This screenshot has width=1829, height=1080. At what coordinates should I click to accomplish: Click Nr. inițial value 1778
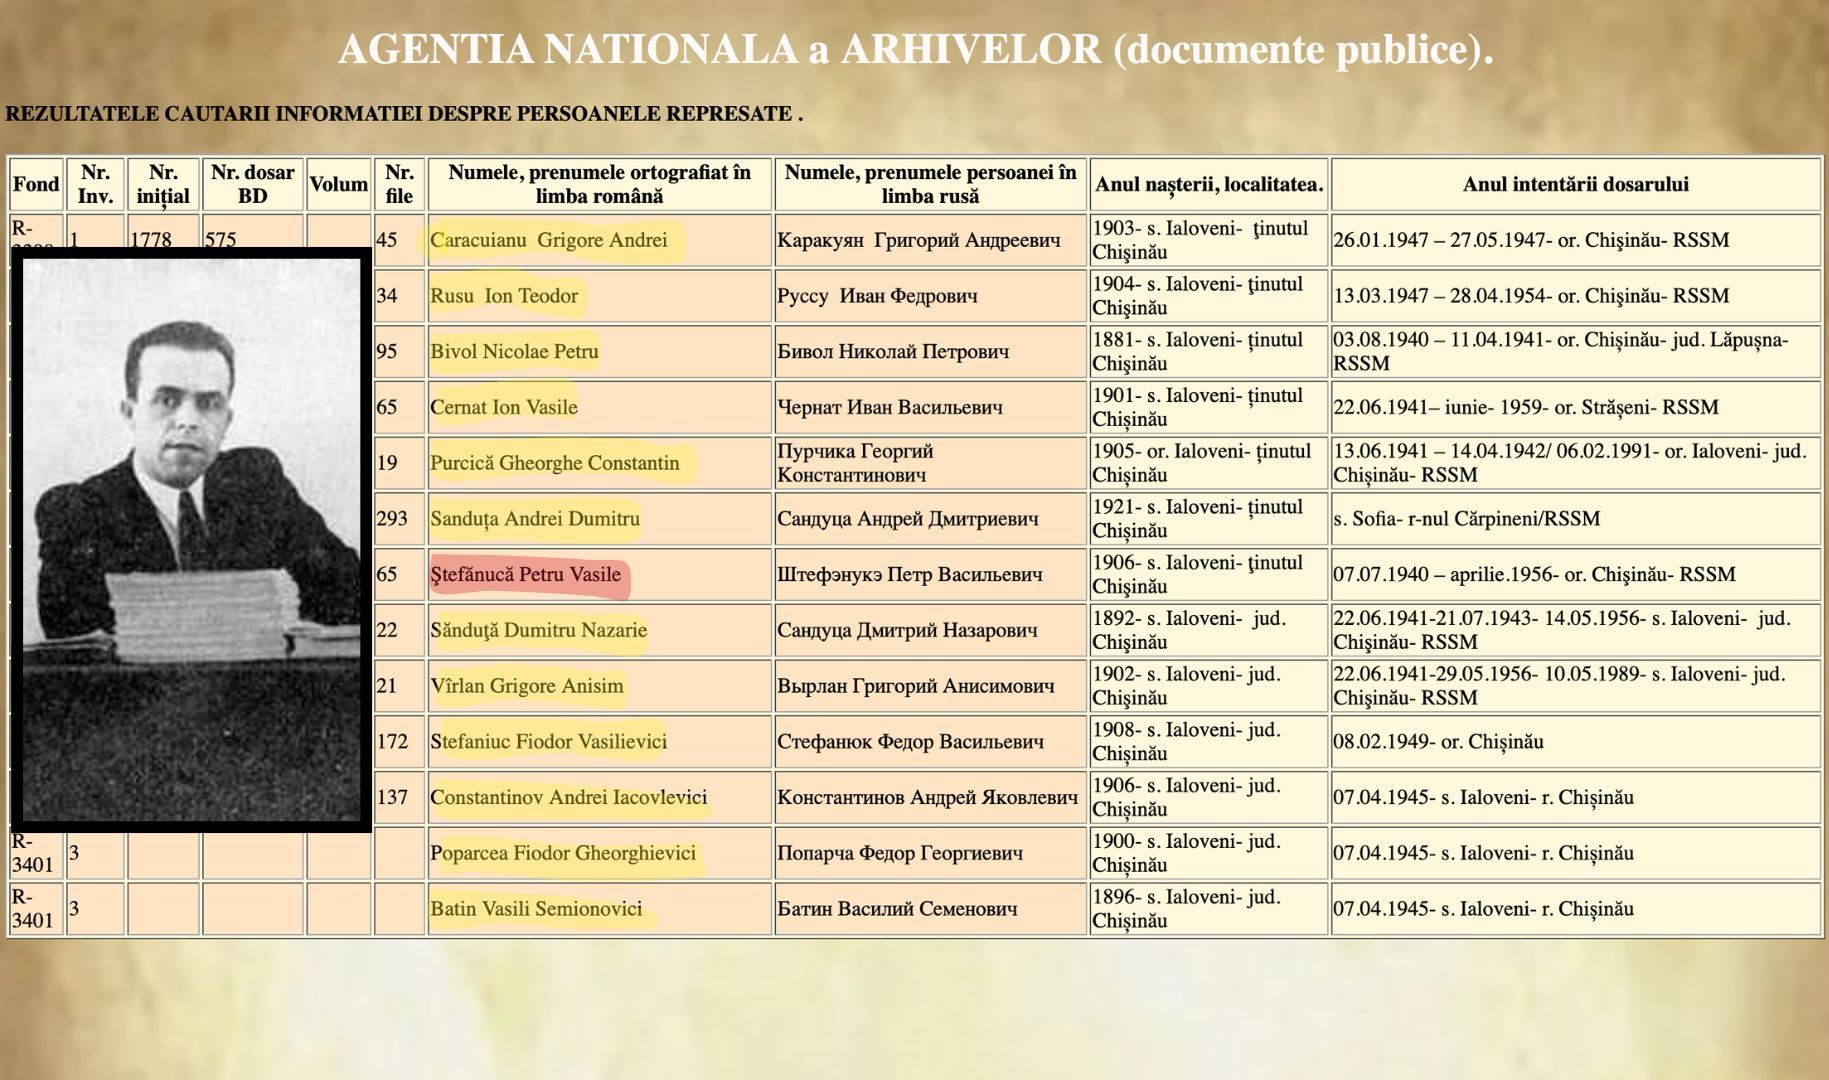[x=150, y=240]
